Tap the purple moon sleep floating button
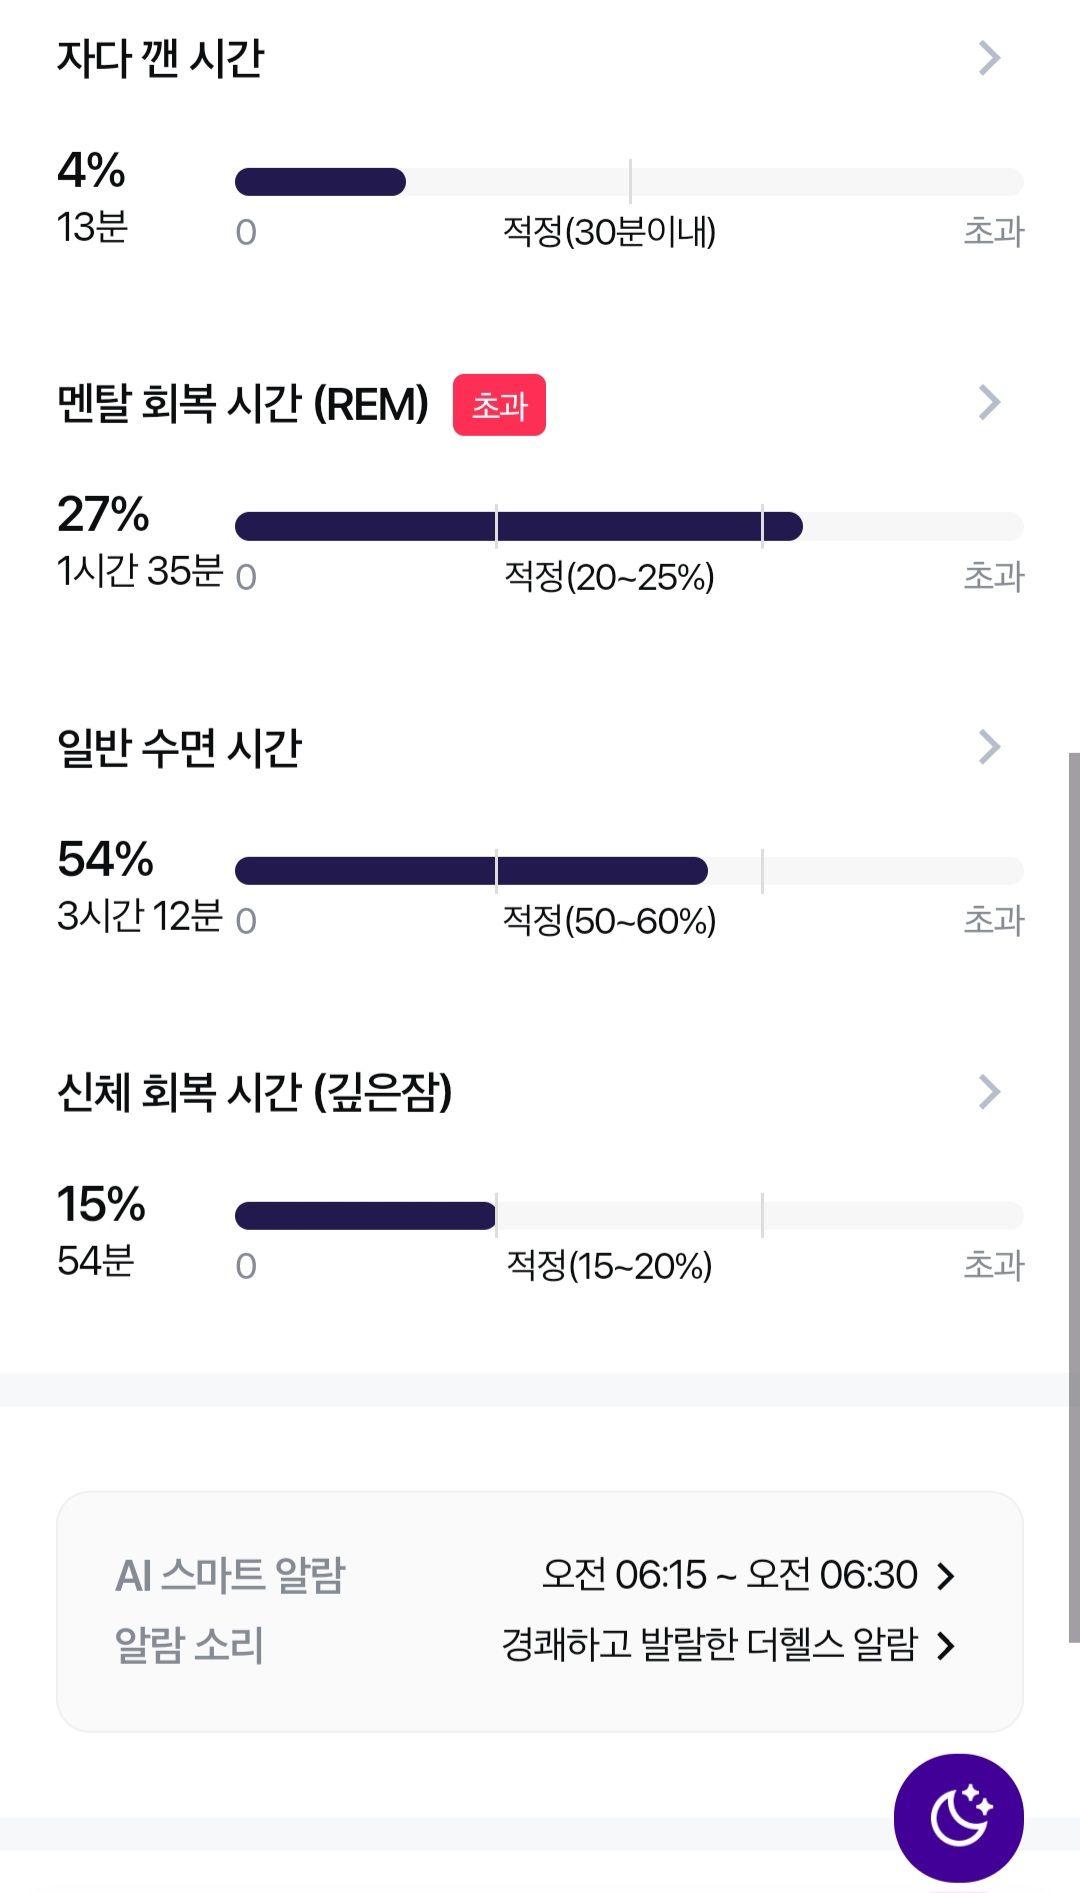Image resolution: width=1080 pixels, height=1893 pixels. click(x=958, y=1817)
